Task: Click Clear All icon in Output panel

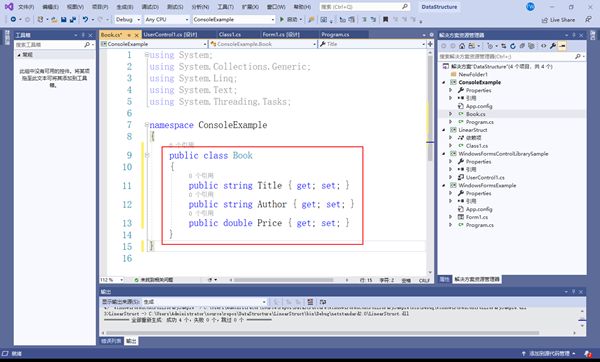Action: [310, 302]
